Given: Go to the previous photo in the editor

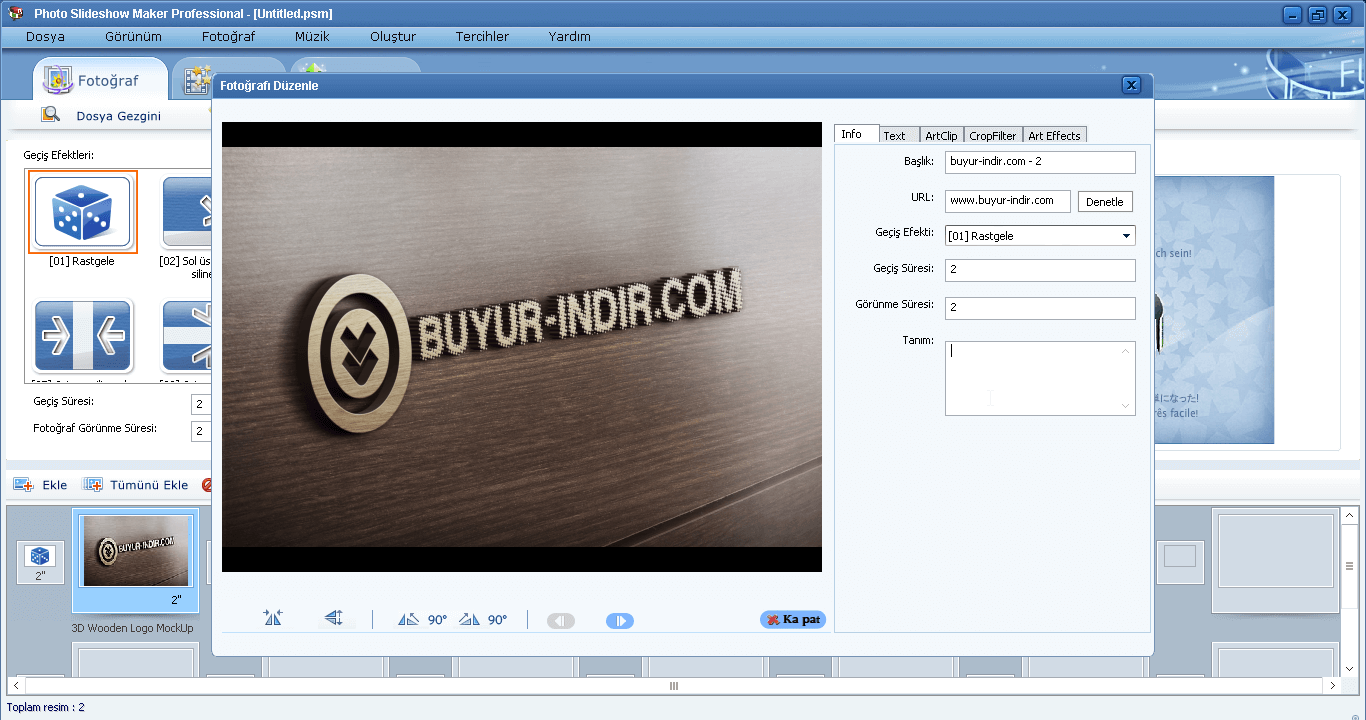Looking at the screenshot, I should 561,621.
